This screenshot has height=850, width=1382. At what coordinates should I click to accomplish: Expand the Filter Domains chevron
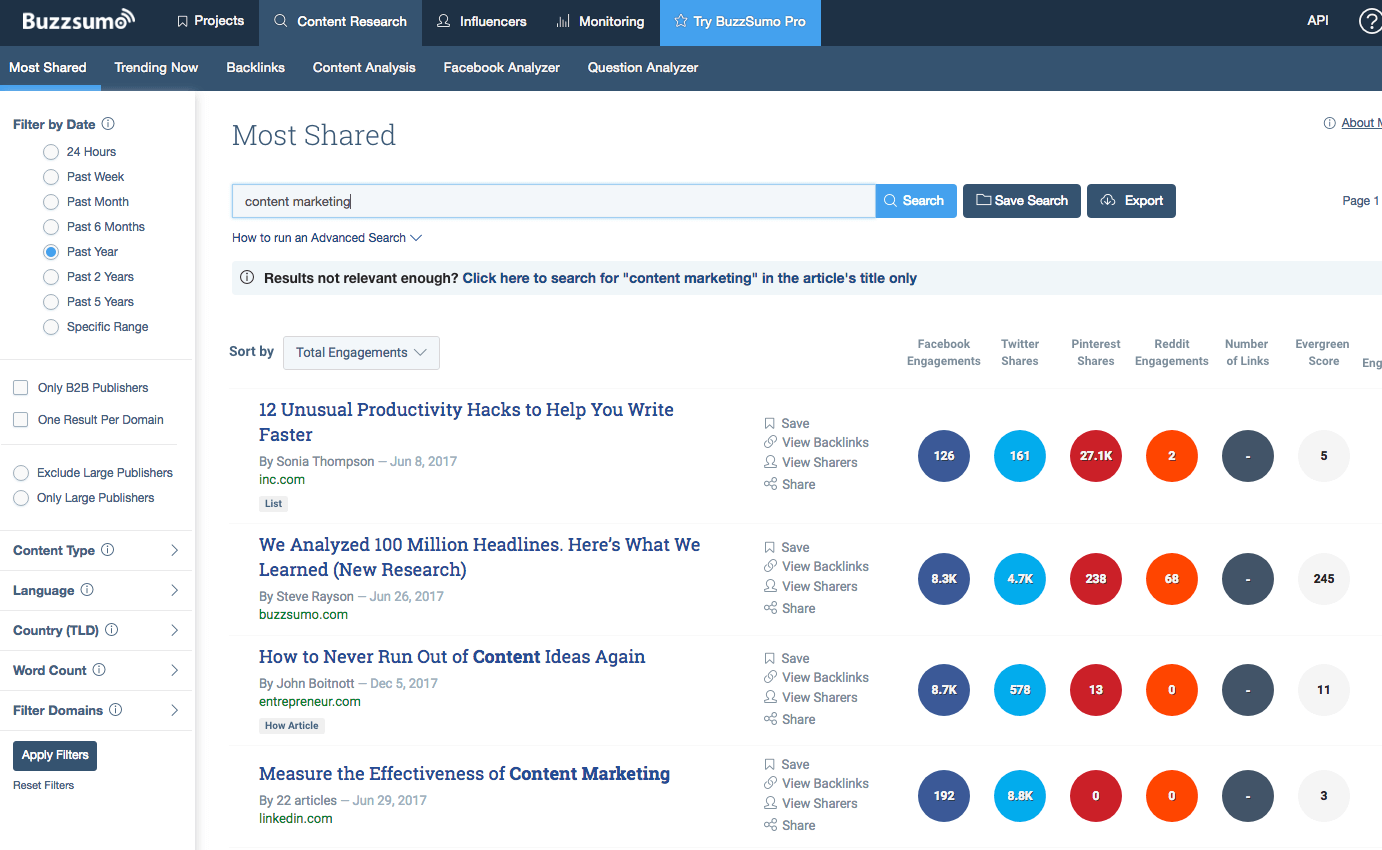[174, 710]
